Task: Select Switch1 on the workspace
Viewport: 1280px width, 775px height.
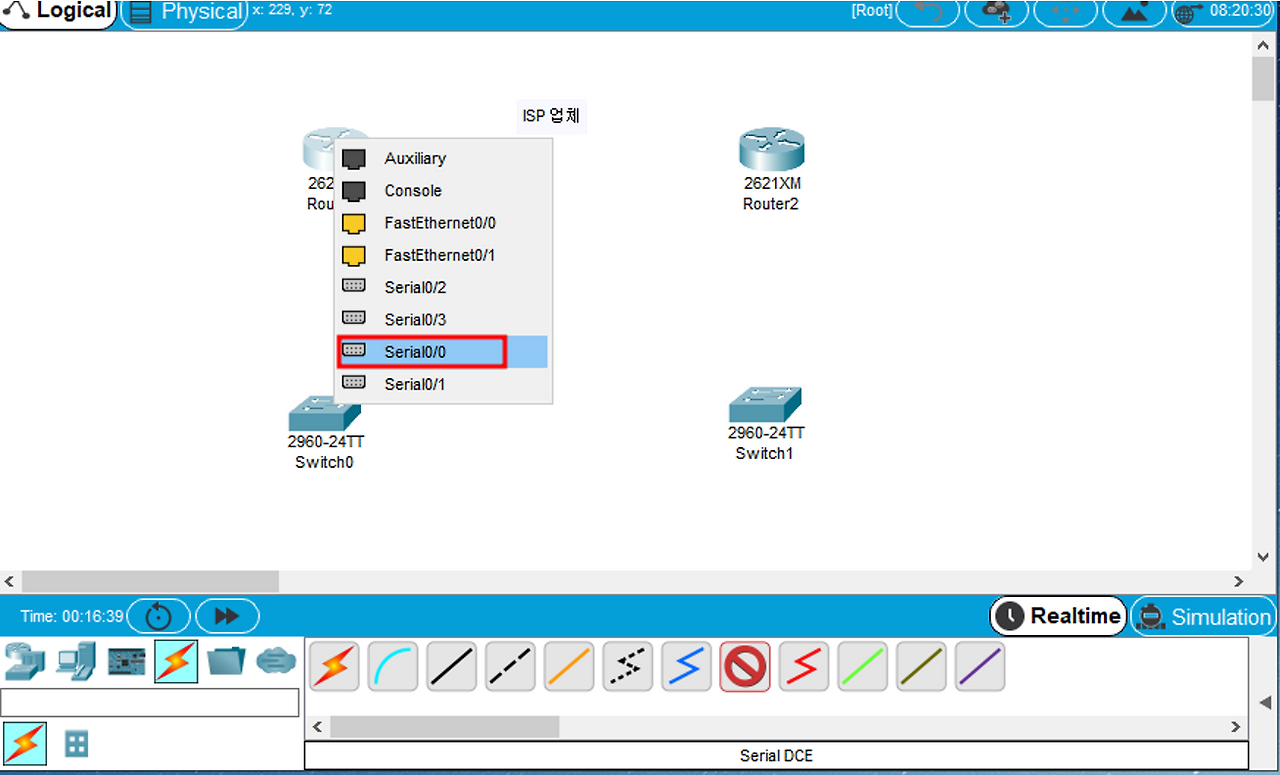Action: click(x=764, y=405)
